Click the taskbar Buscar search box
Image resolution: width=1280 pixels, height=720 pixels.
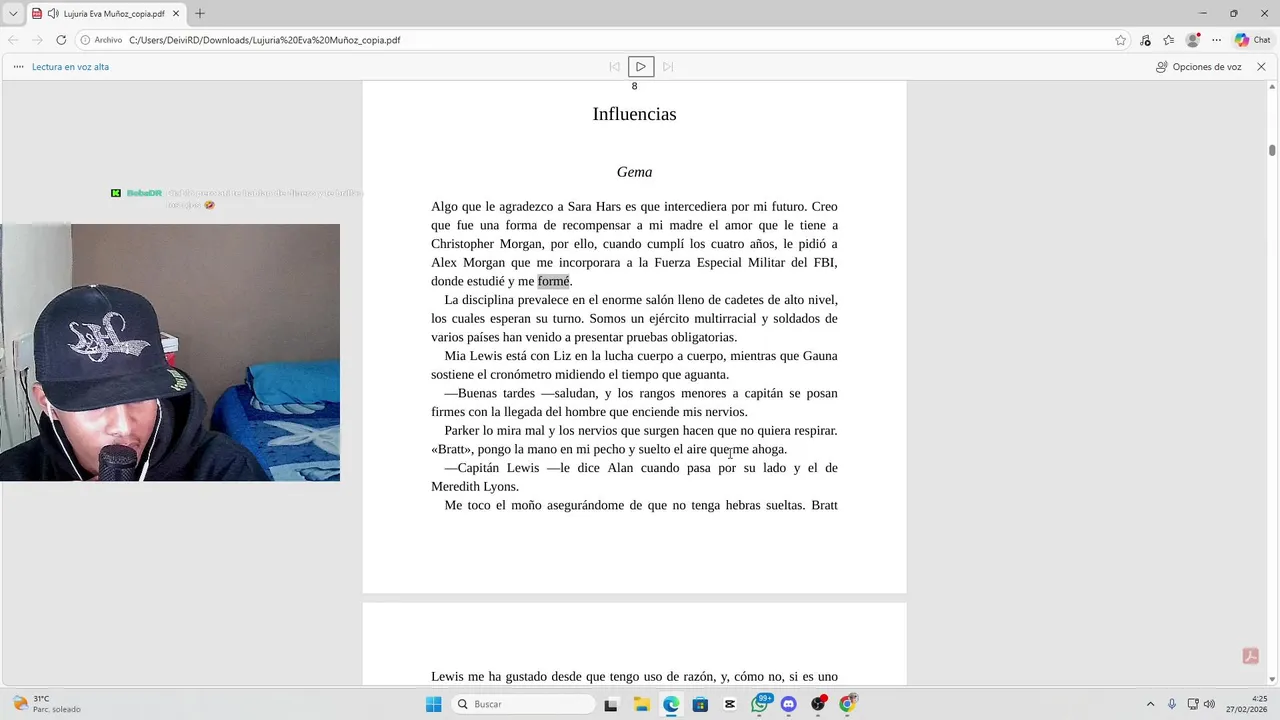524,704
